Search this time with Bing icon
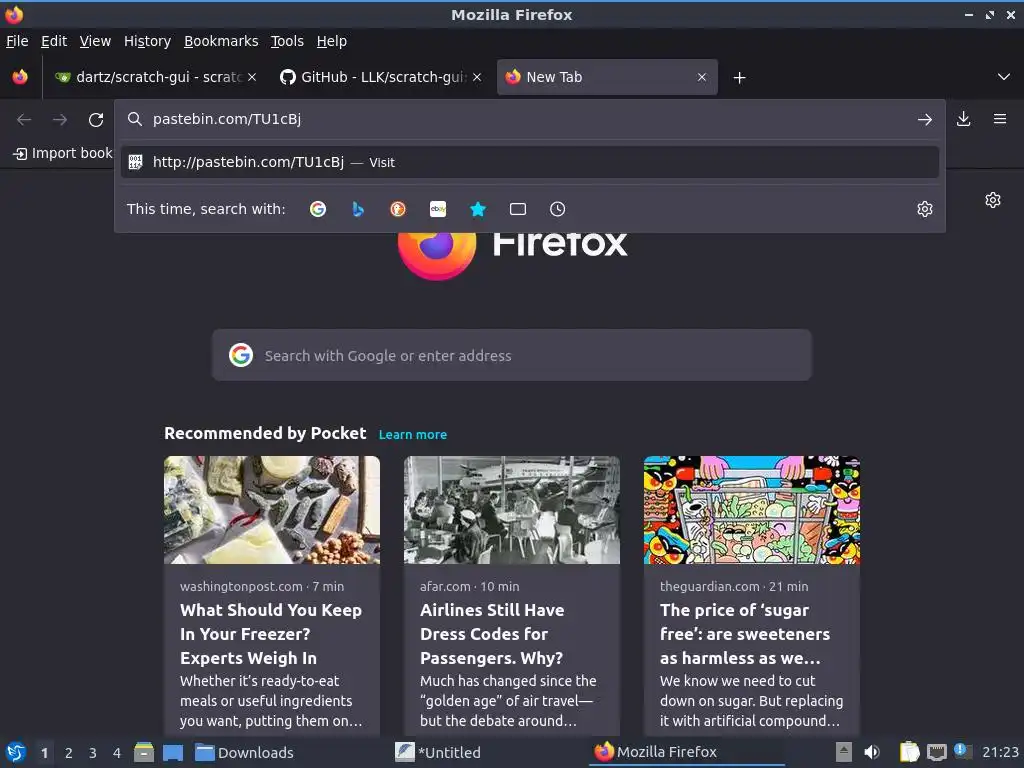1024x768 pixels. (358, 209)
